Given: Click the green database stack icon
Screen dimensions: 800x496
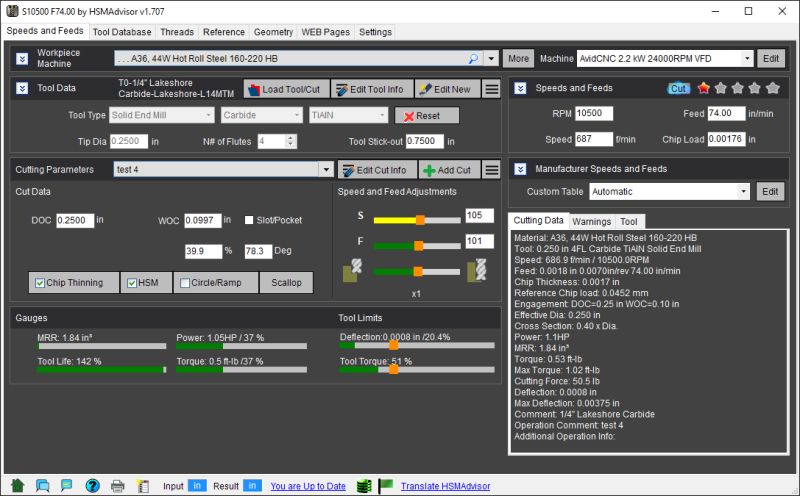Looking at the screenshot, I should [x=364, y=486].
